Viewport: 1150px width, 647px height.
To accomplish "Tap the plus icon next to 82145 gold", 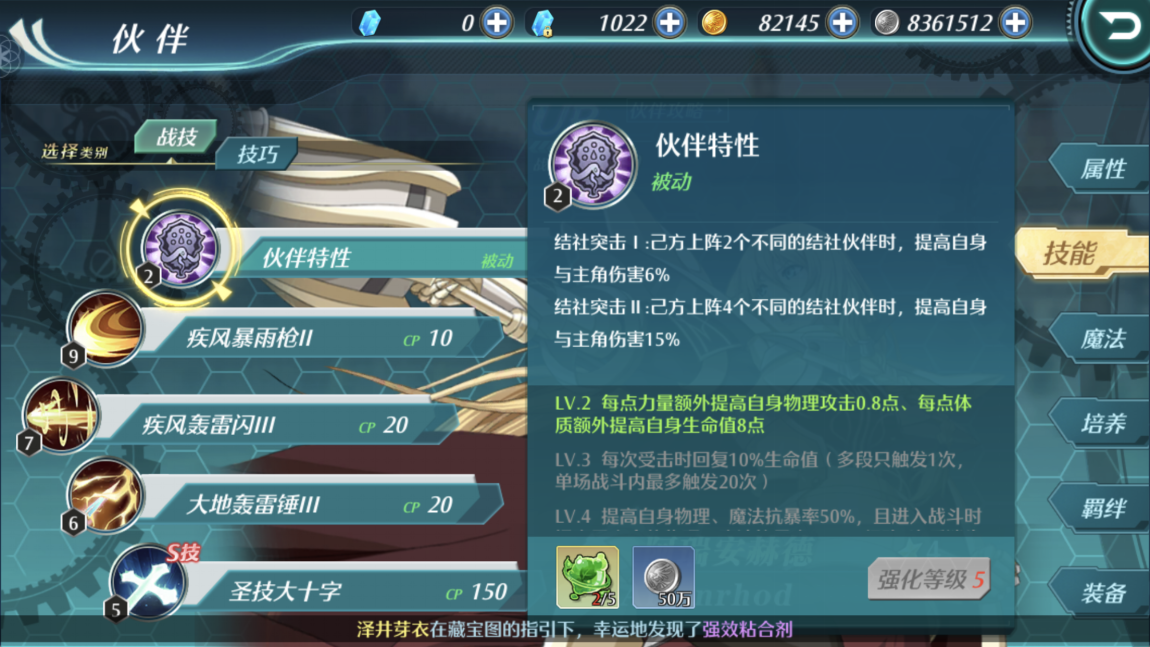I will click(843, 23).
